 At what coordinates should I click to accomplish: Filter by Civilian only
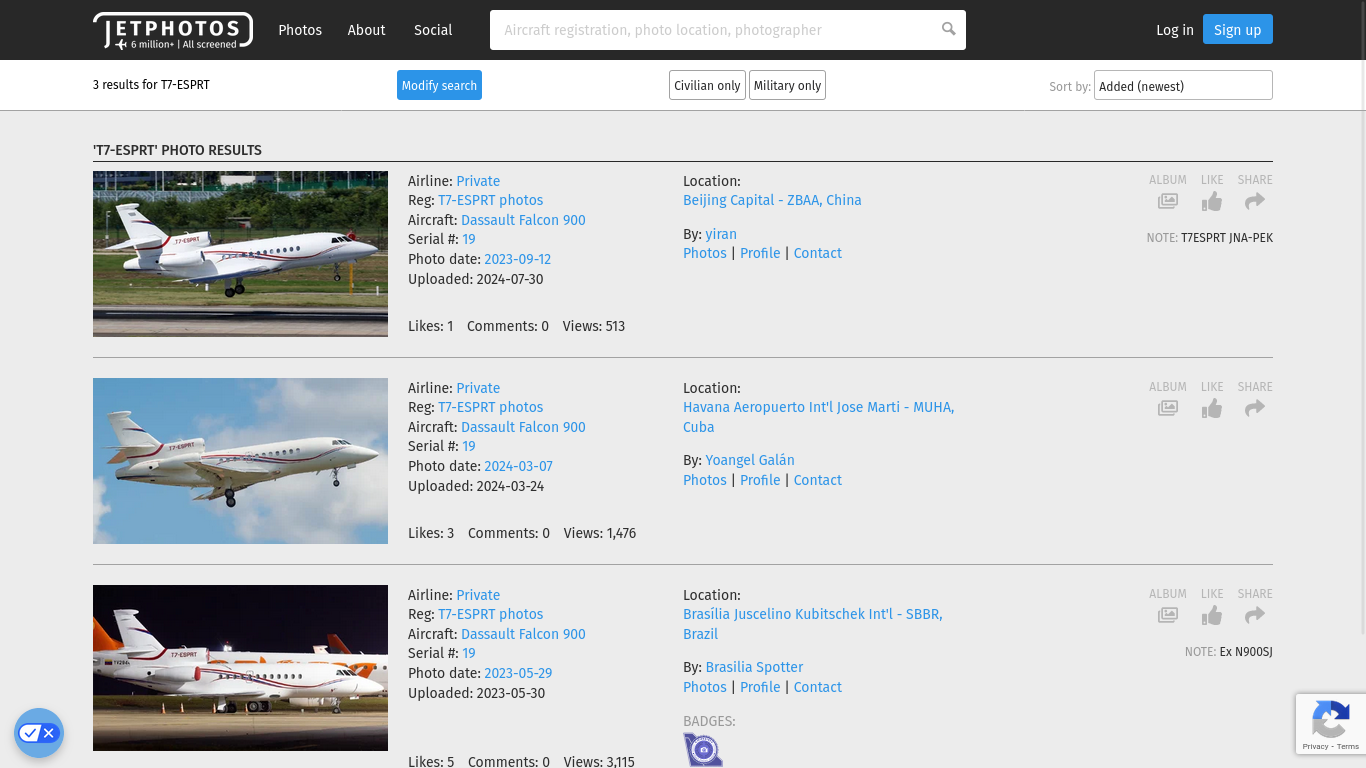707,85
